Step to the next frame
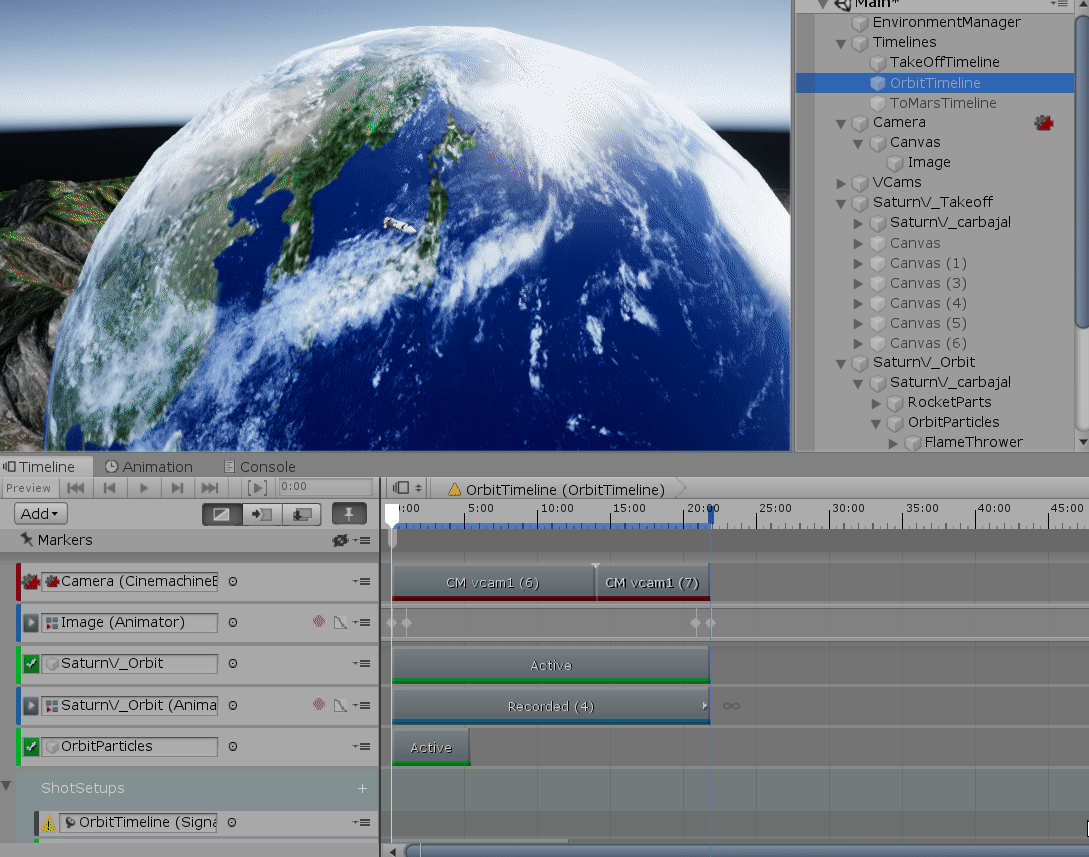This screenshot has height=857, width=1089. click(x=177, y=488)
